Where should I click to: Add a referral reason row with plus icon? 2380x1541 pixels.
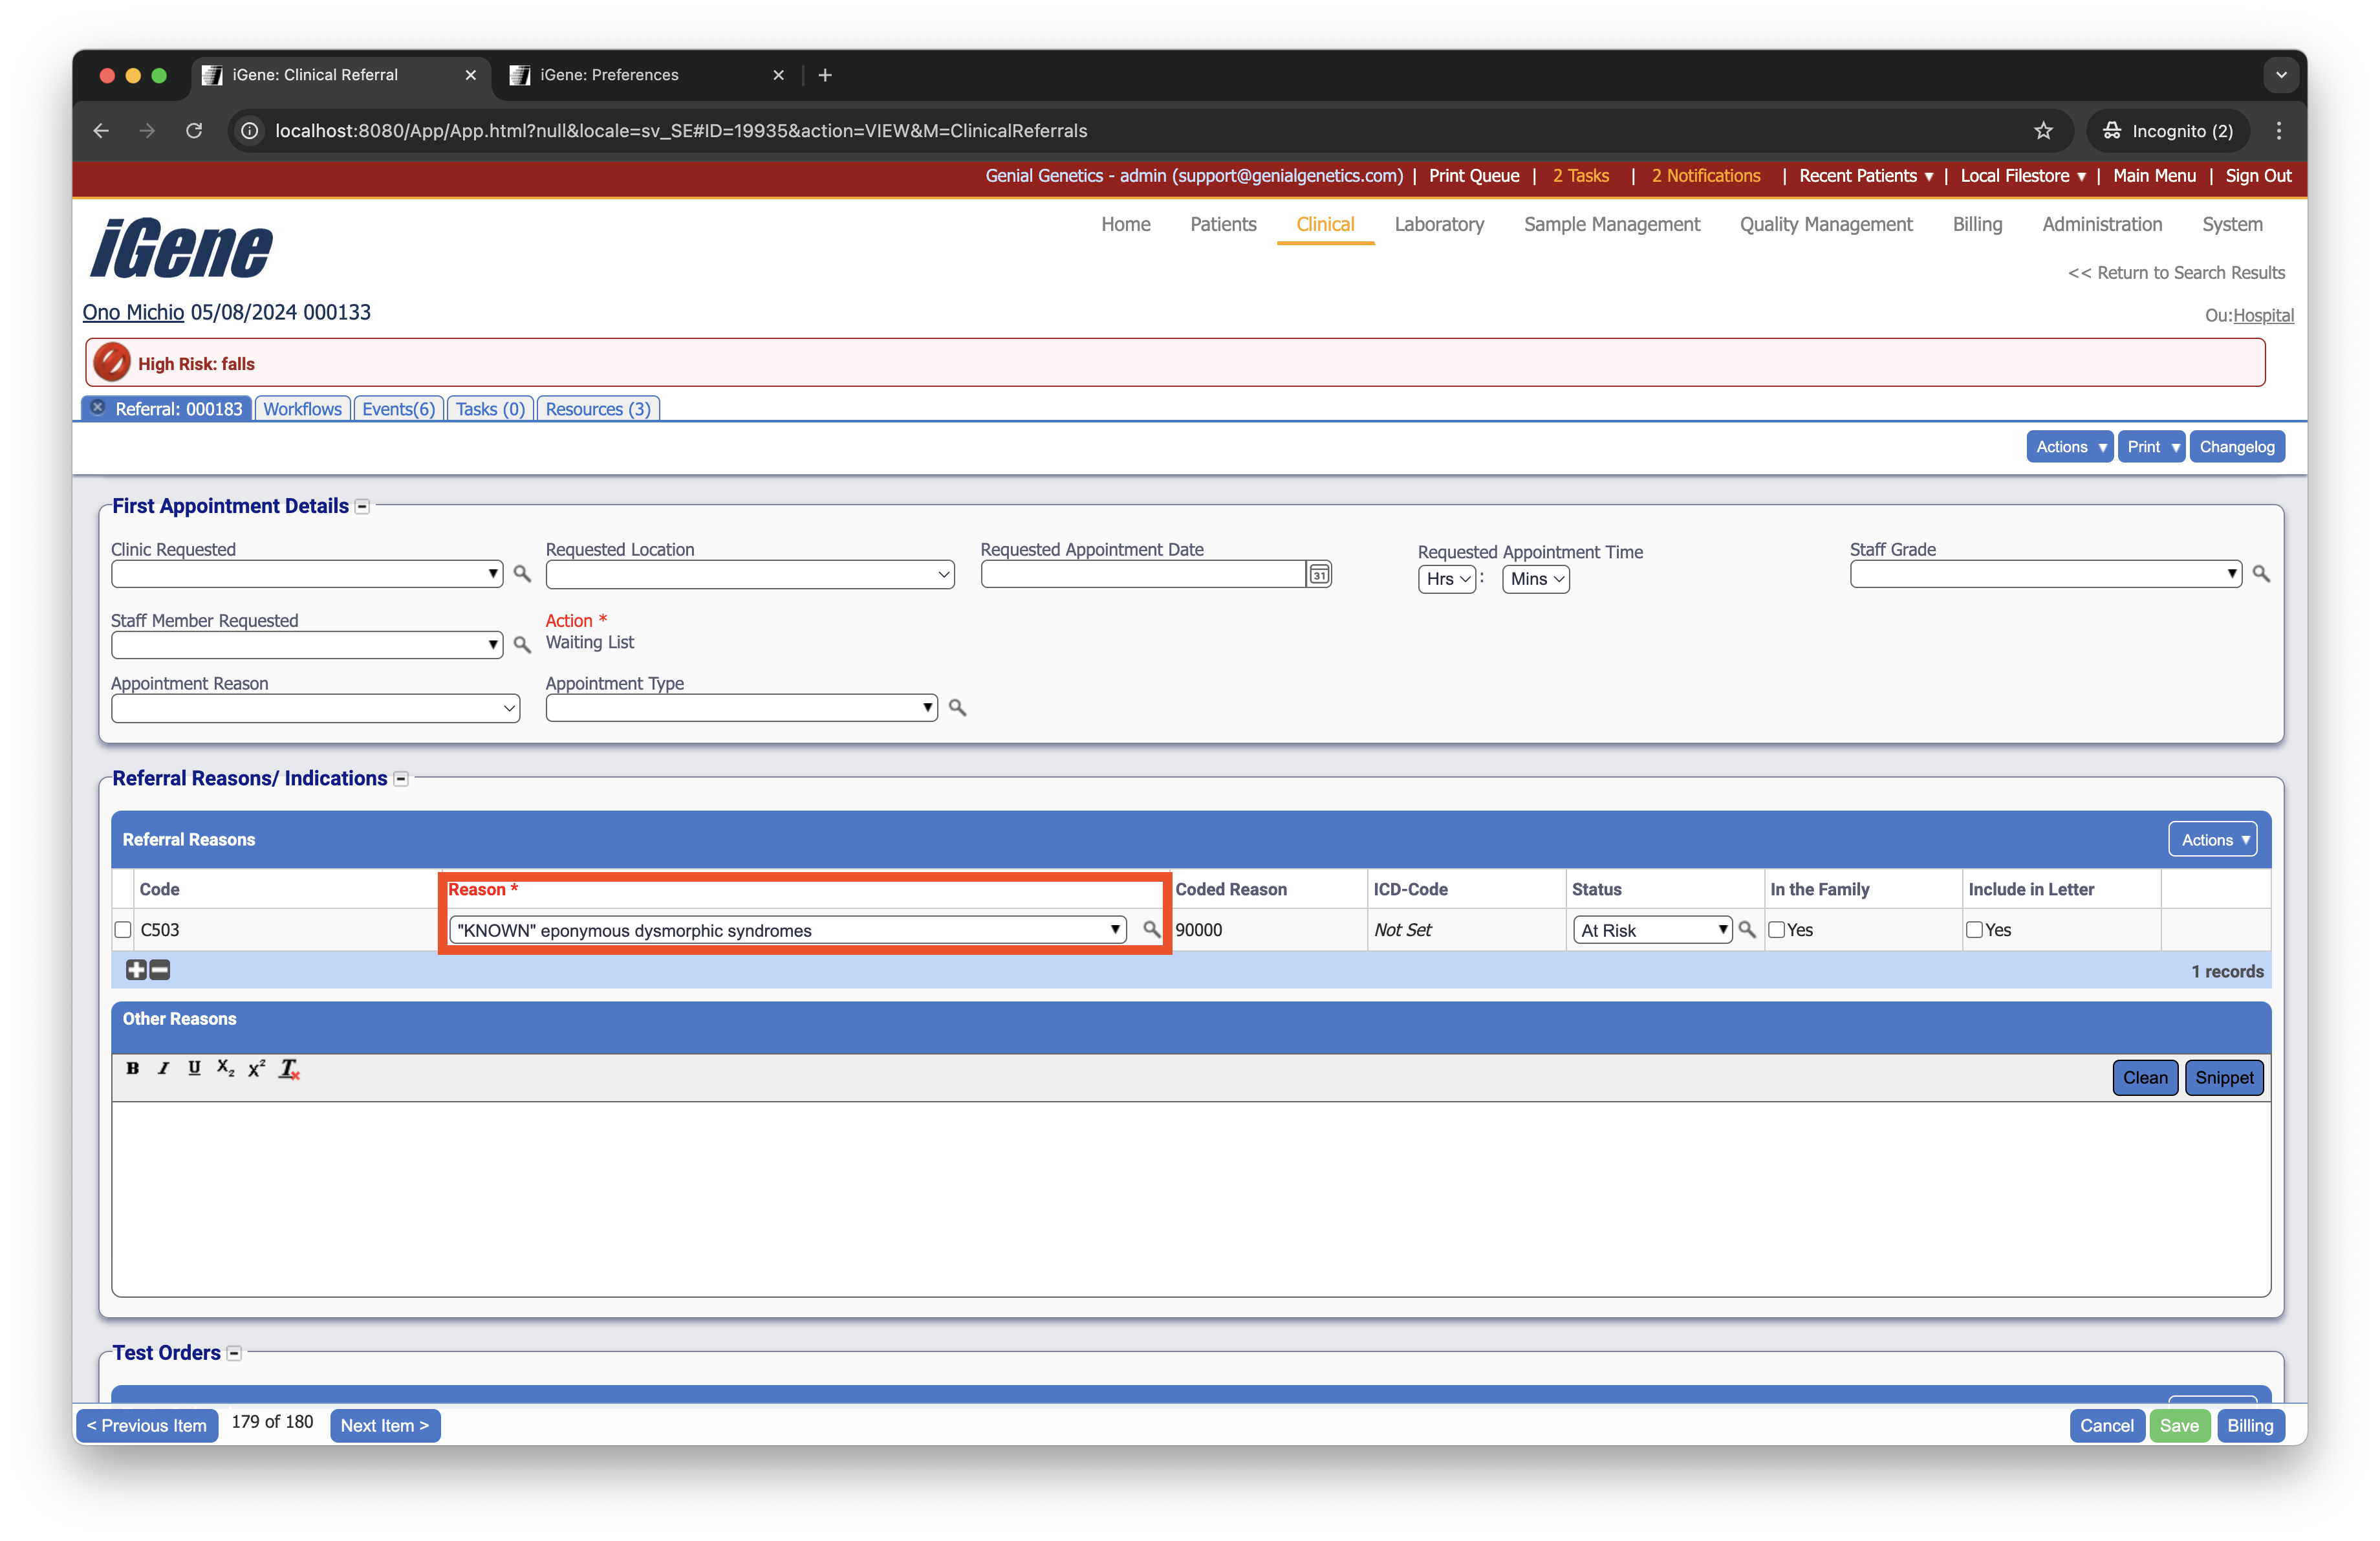click(136, 970)
